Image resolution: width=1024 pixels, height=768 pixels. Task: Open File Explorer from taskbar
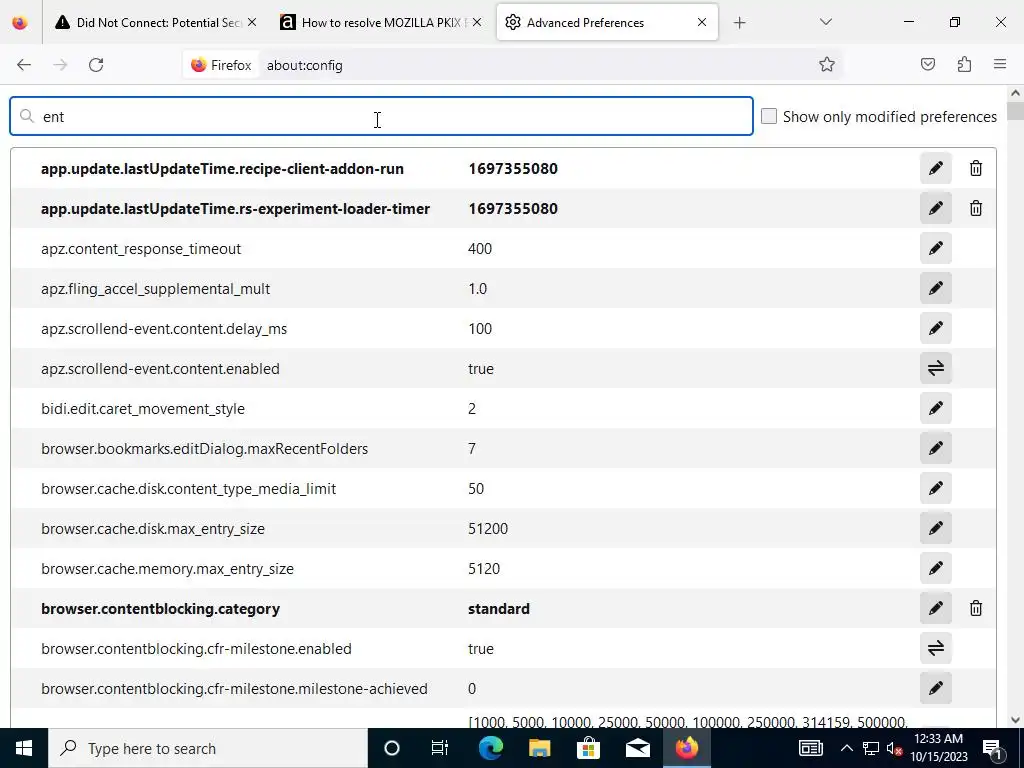point(539,748)
